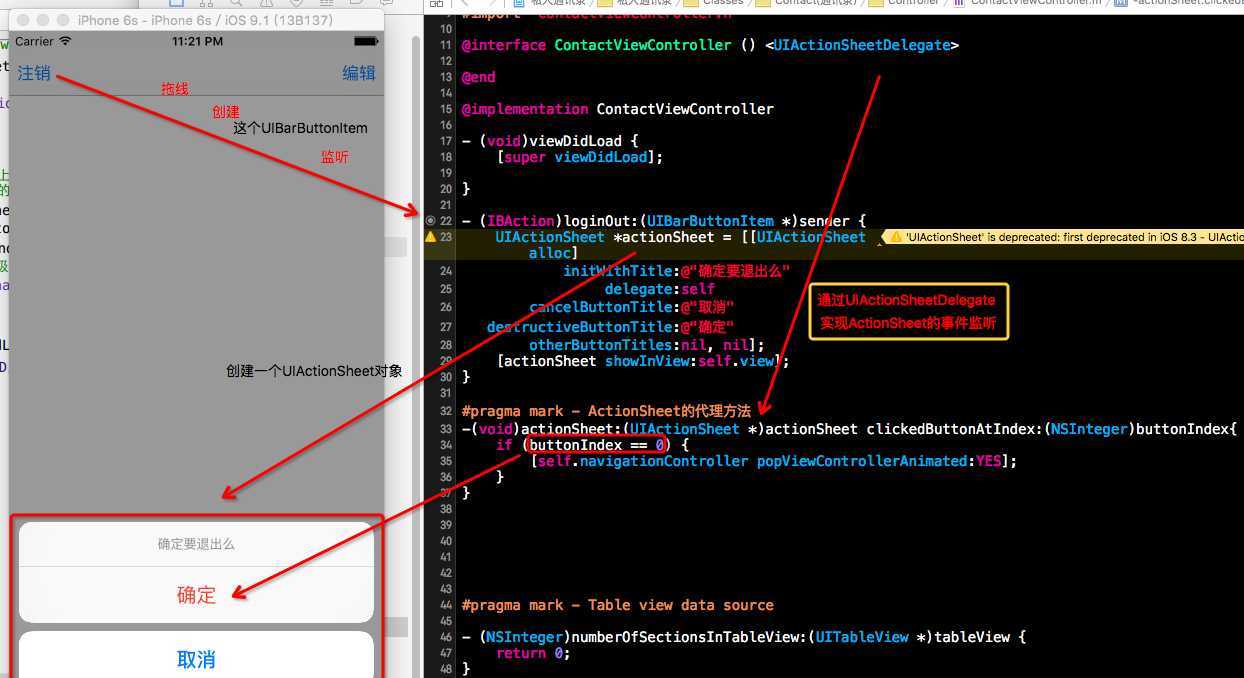This screenshot has height=678, width=1244.
Task: Click the IBAction connection circle at line 22
Action: pyautogui.click(x=431, y=220)
